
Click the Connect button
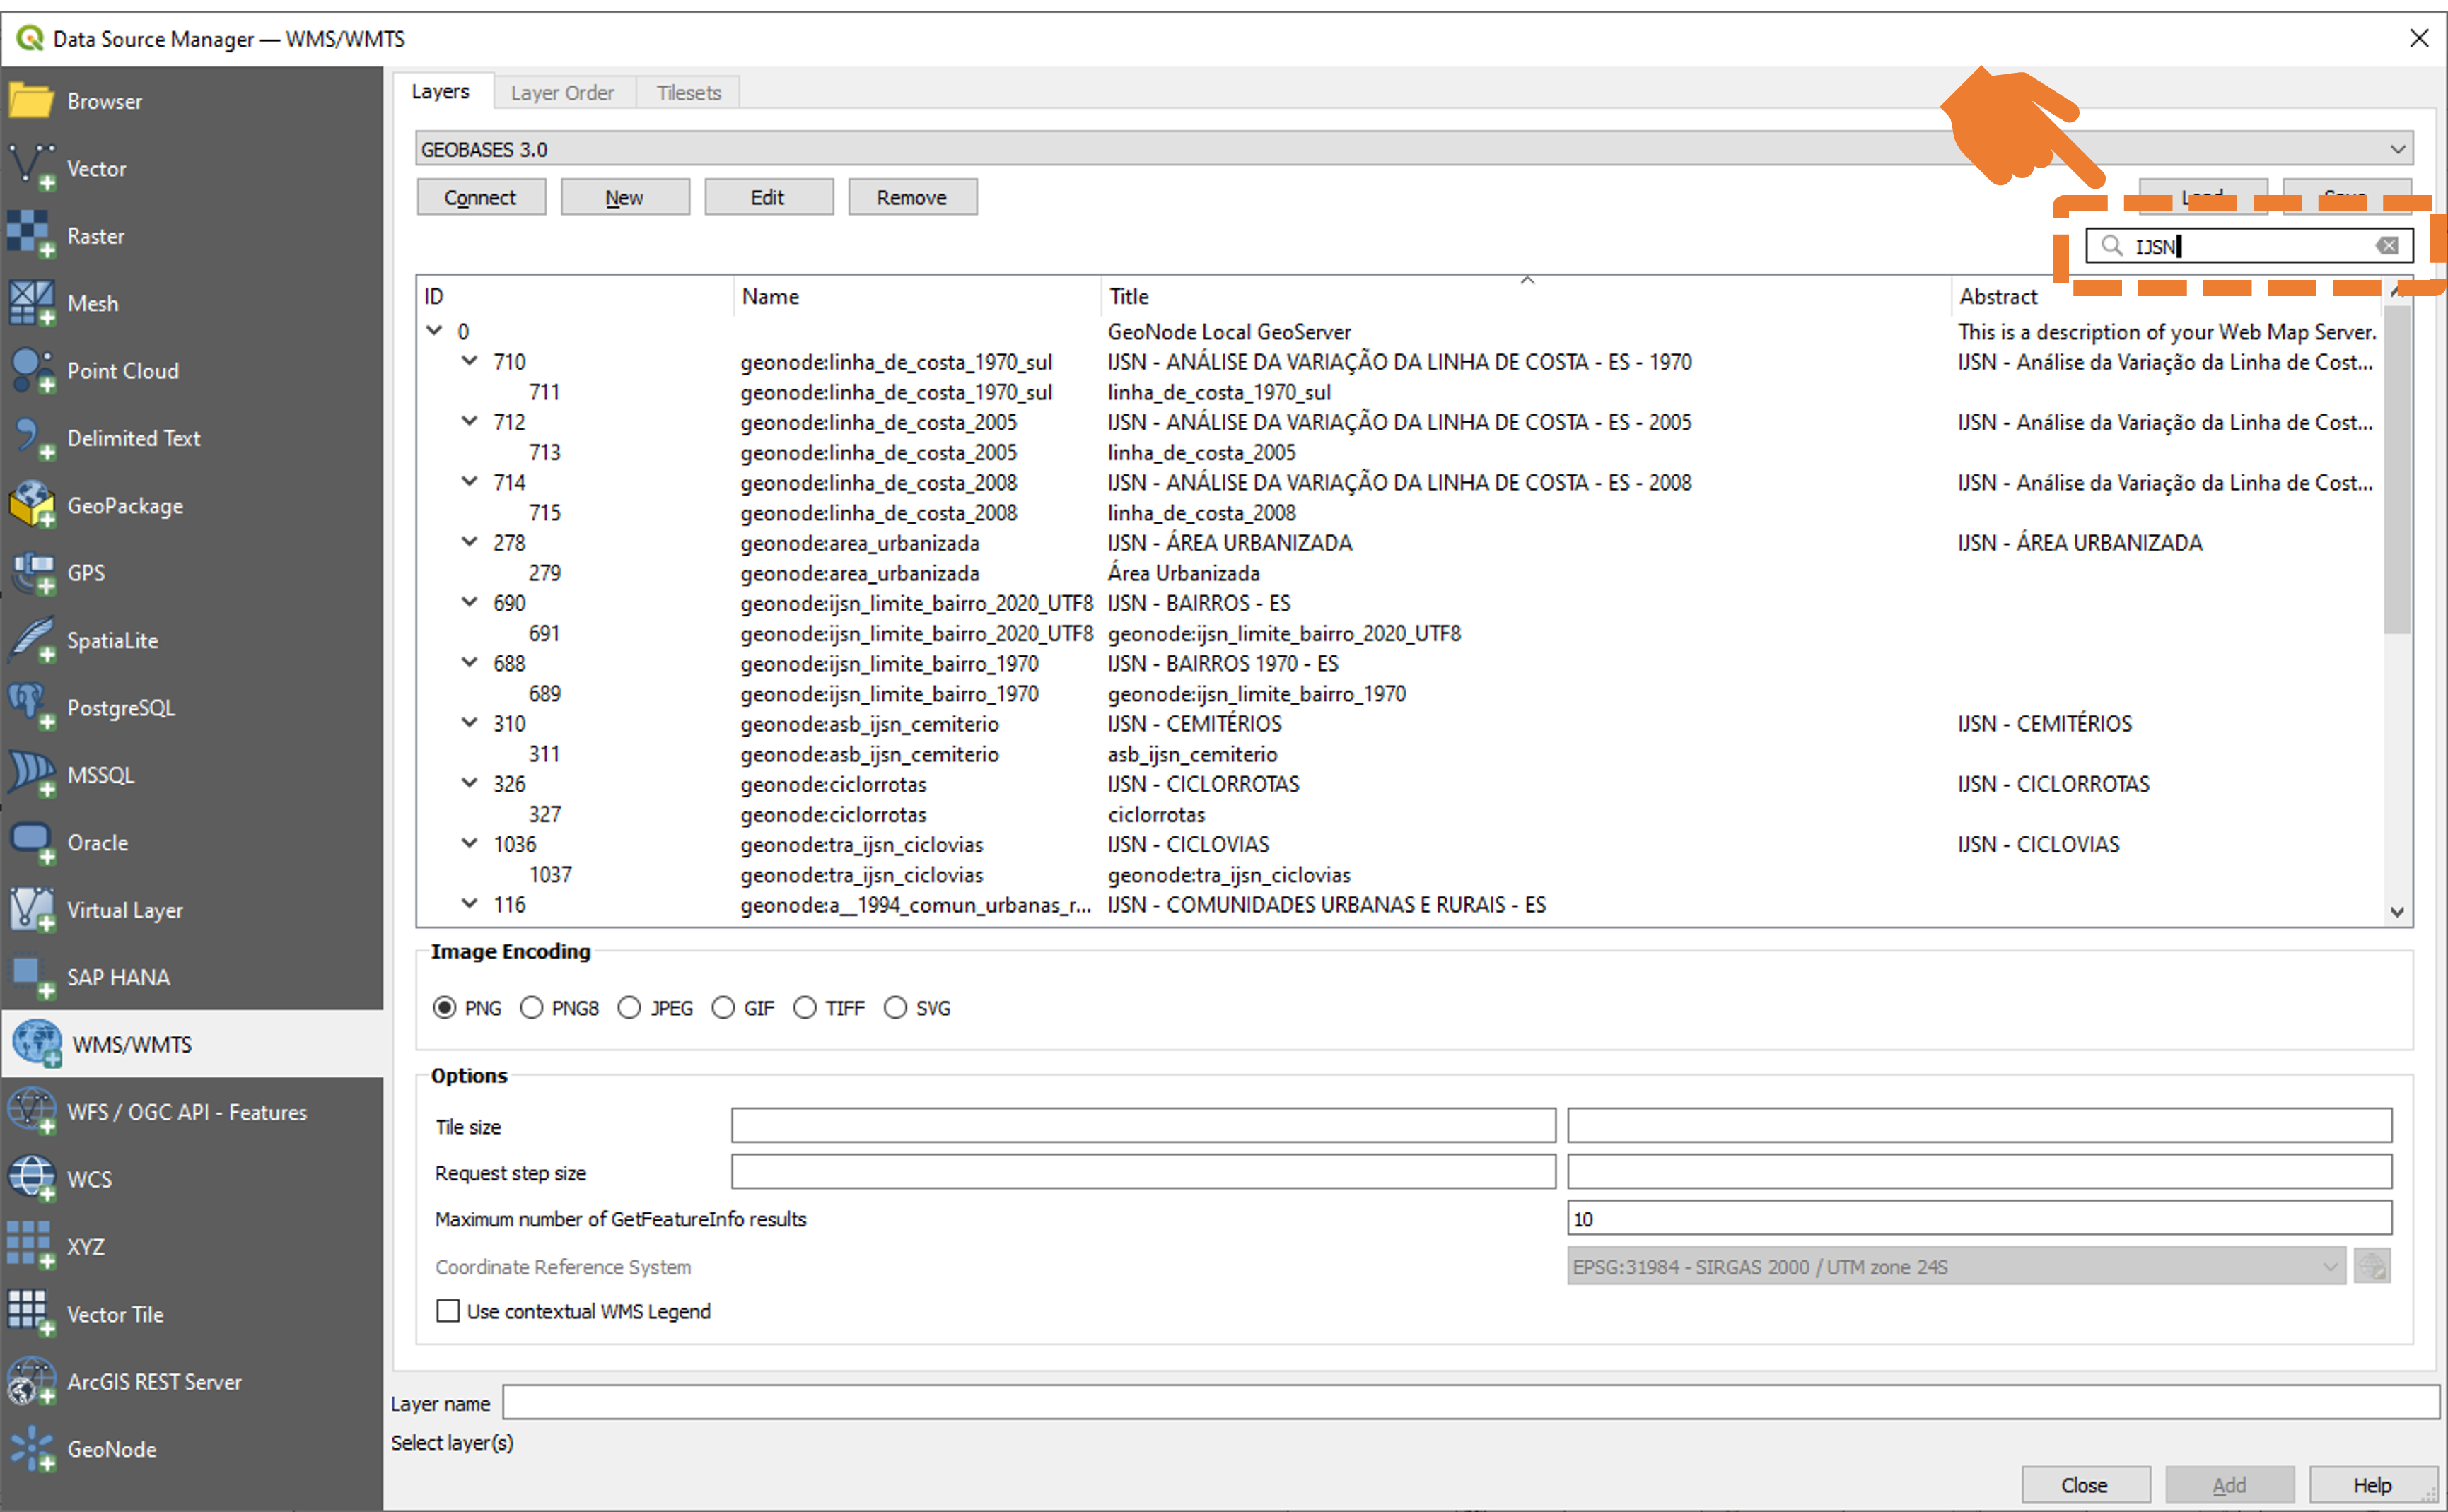pos(481,197)
